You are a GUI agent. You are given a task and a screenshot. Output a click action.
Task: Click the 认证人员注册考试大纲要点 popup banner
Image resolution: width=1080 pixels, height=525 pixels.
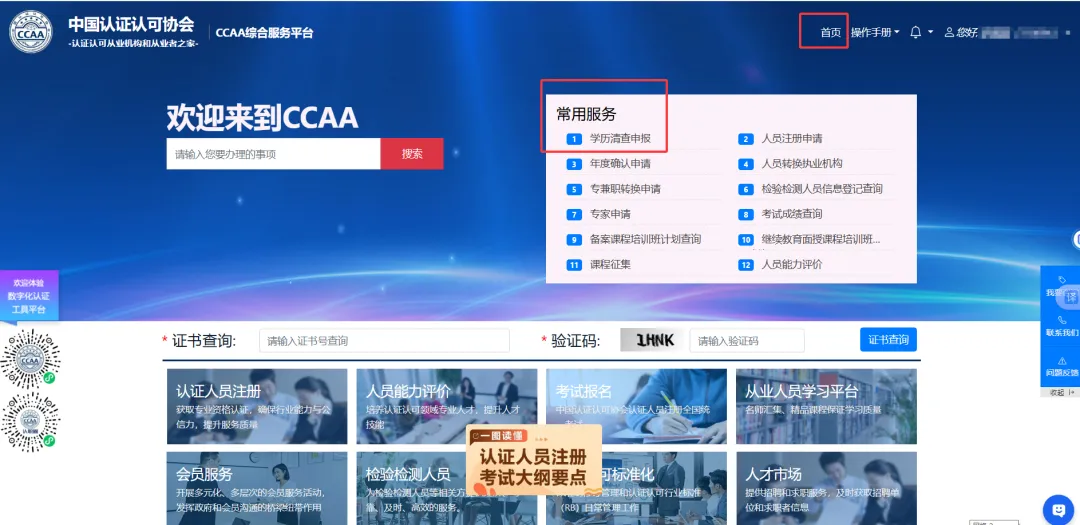point(534,460)
